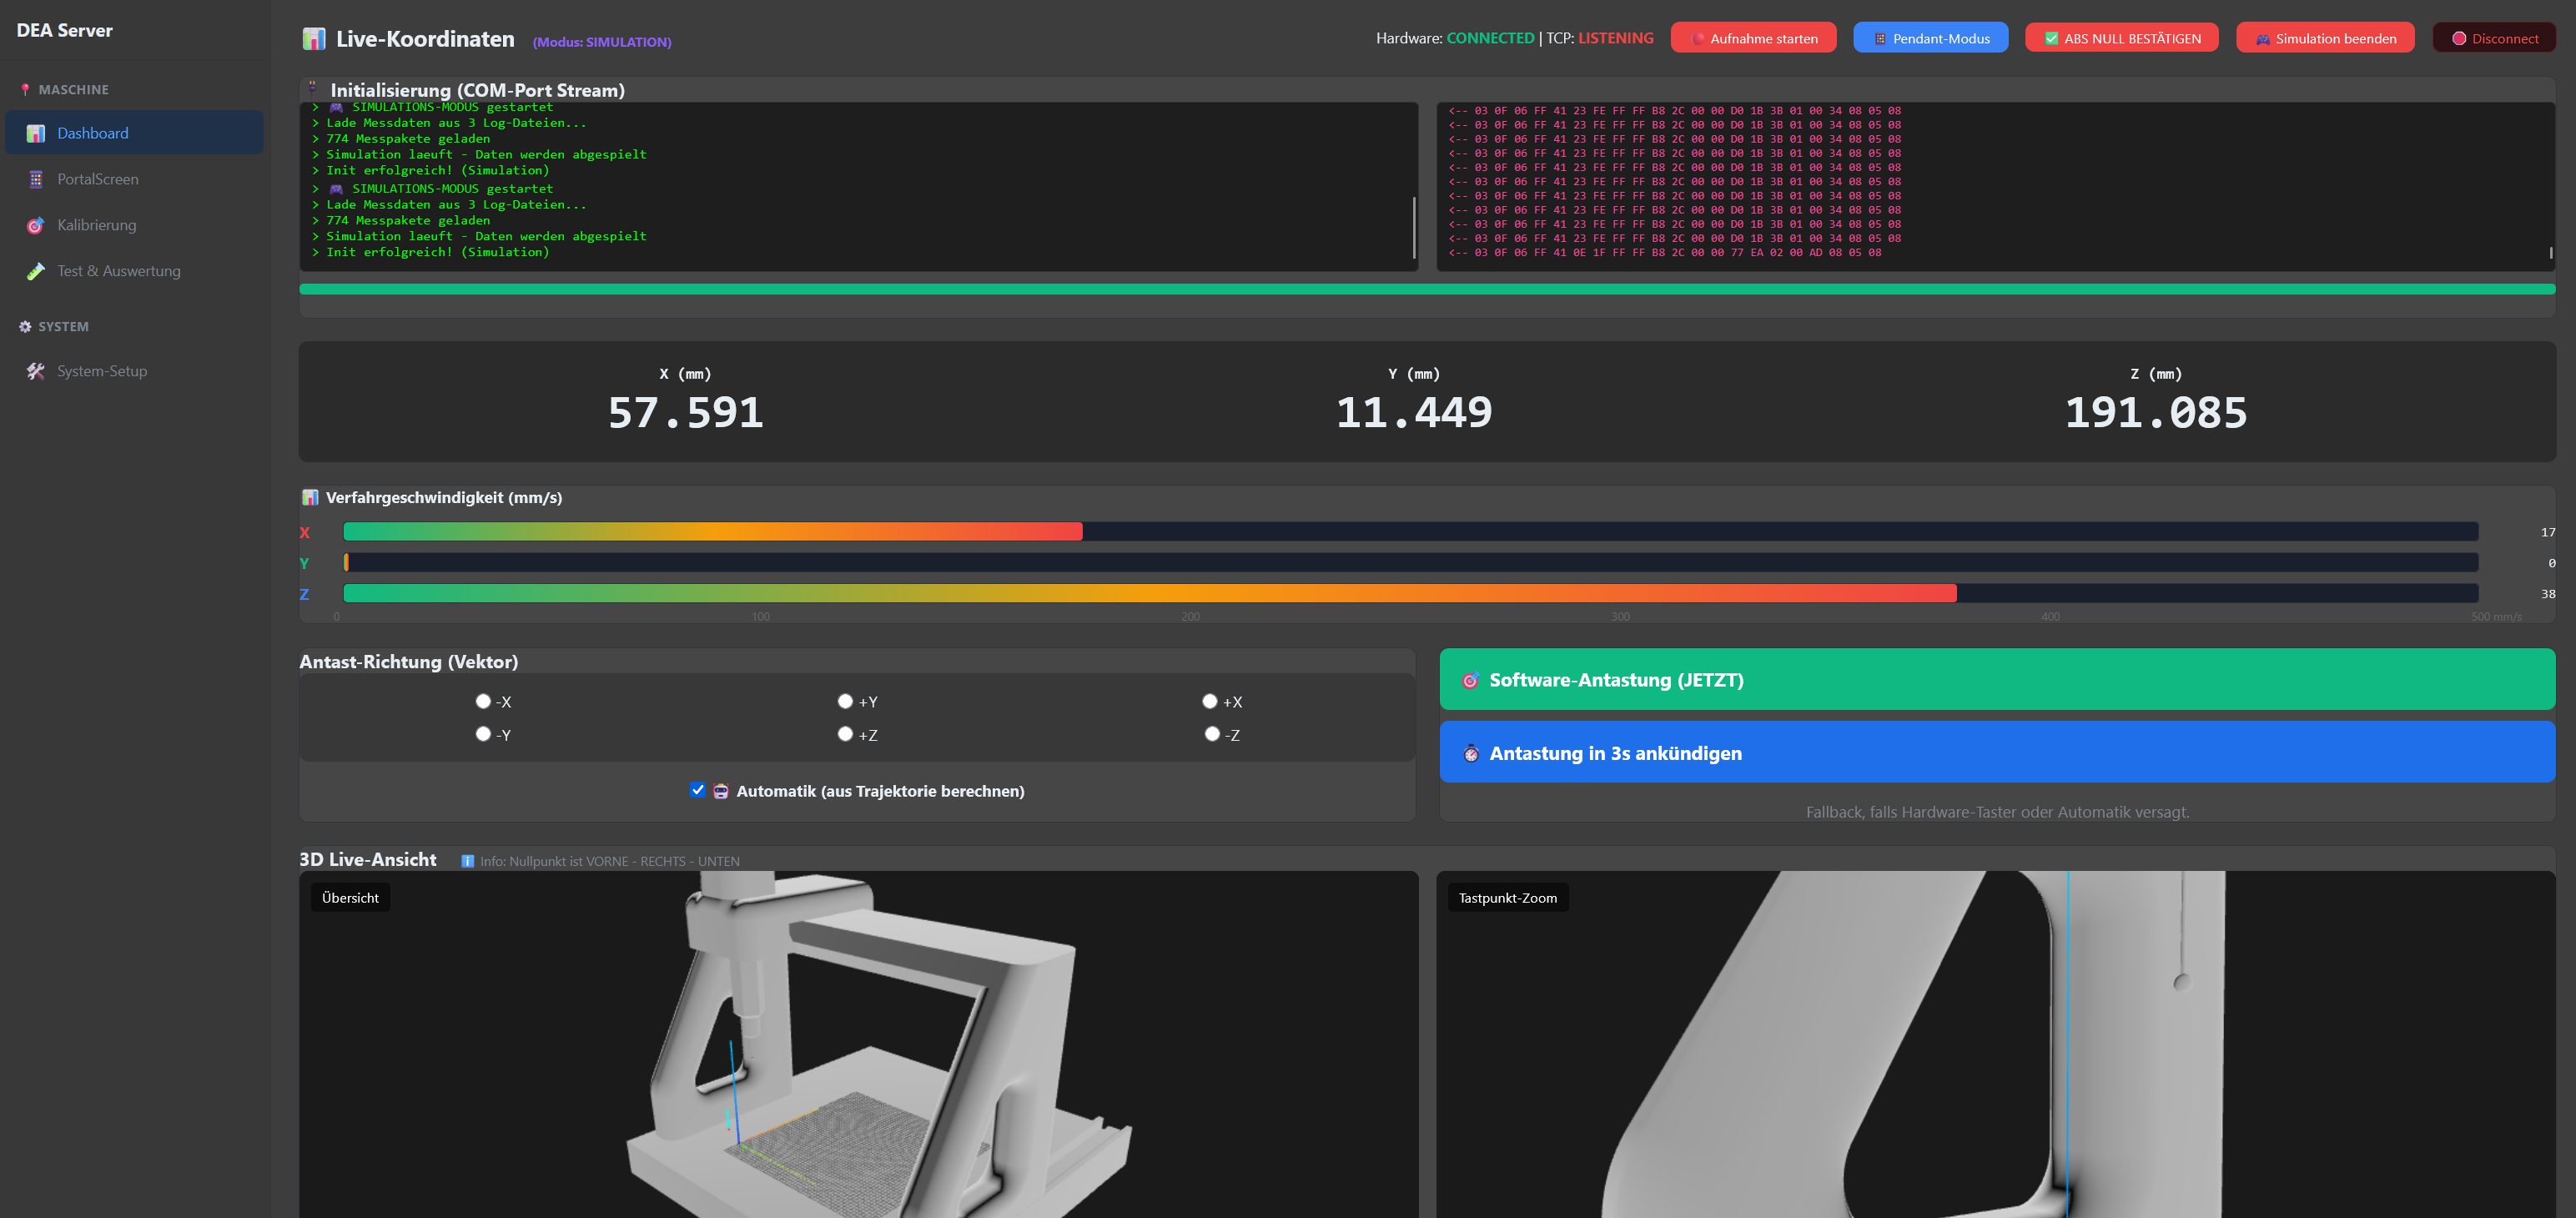Viewport: 2576px width, 1218px height.
Task: Click the X coordinate value 57.591
Action: point(686,413)
